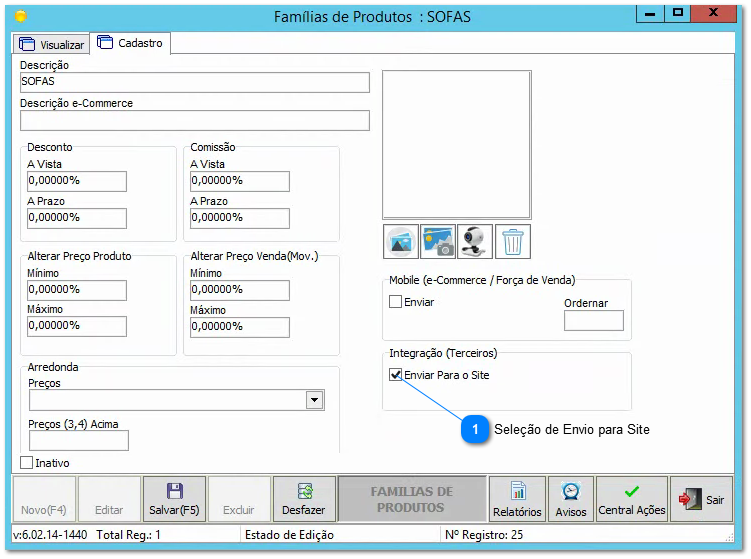This screenshot has height=559, width=751.
Task: Click Sair to exit
Action: click(x=701, y=499)
